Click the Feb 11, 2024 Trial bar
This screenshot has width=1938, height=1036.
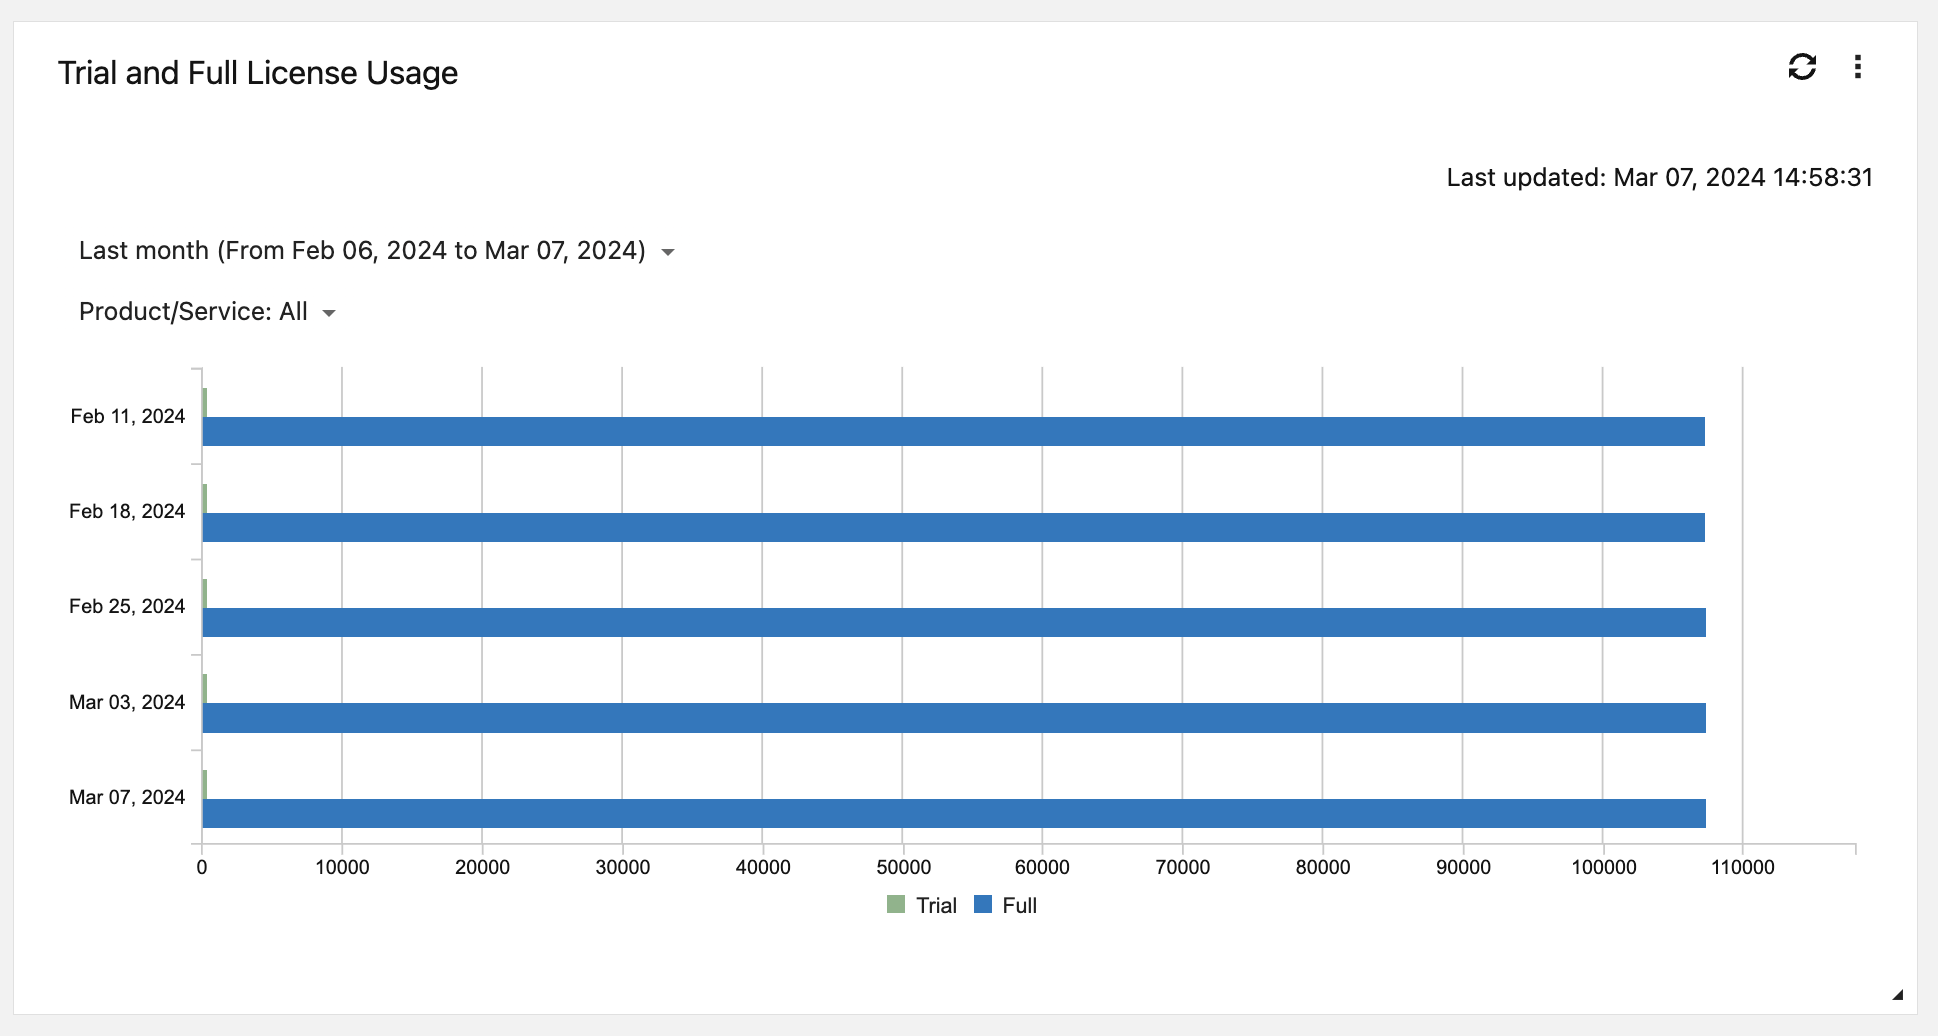pyautogui.click(x=205, y=403)
